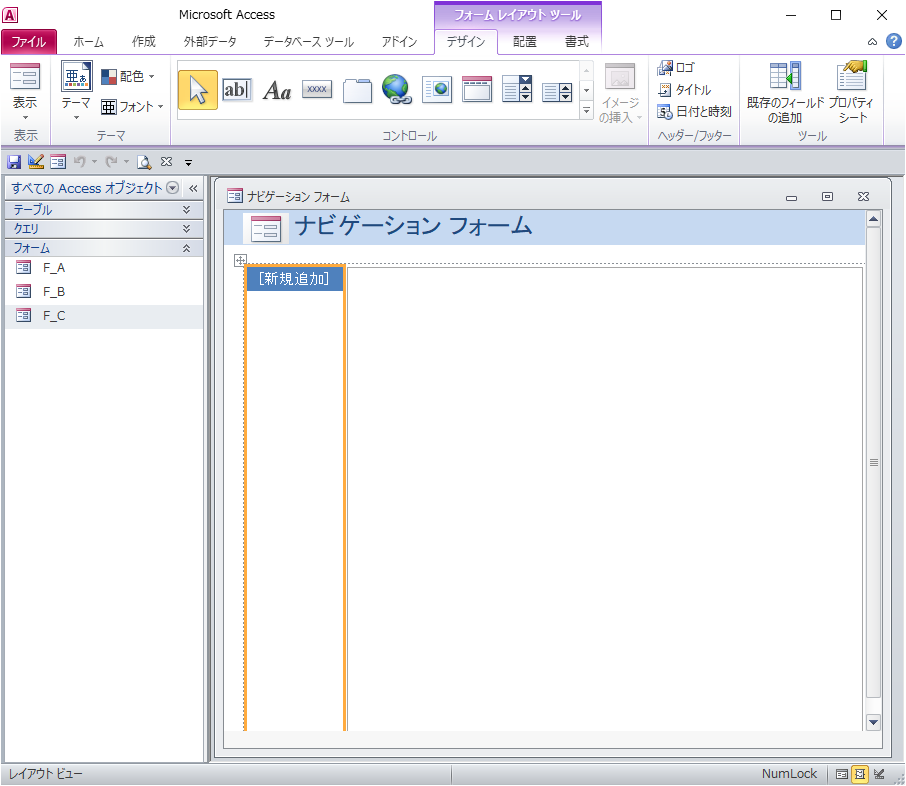Select form F_B in navigation pane

click(x=104, y=292)
